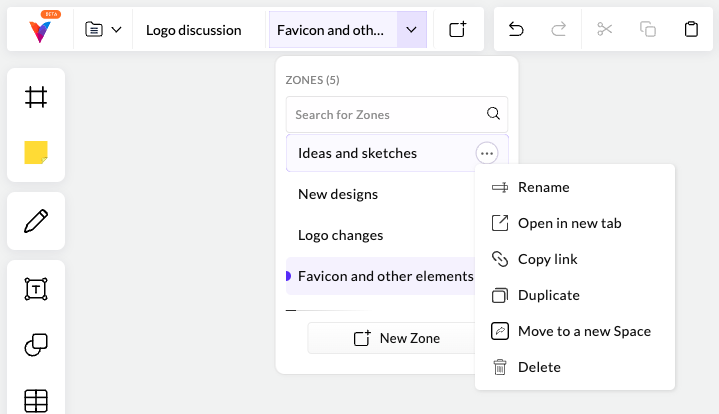Delete the zone via context menu

[538, 367]
